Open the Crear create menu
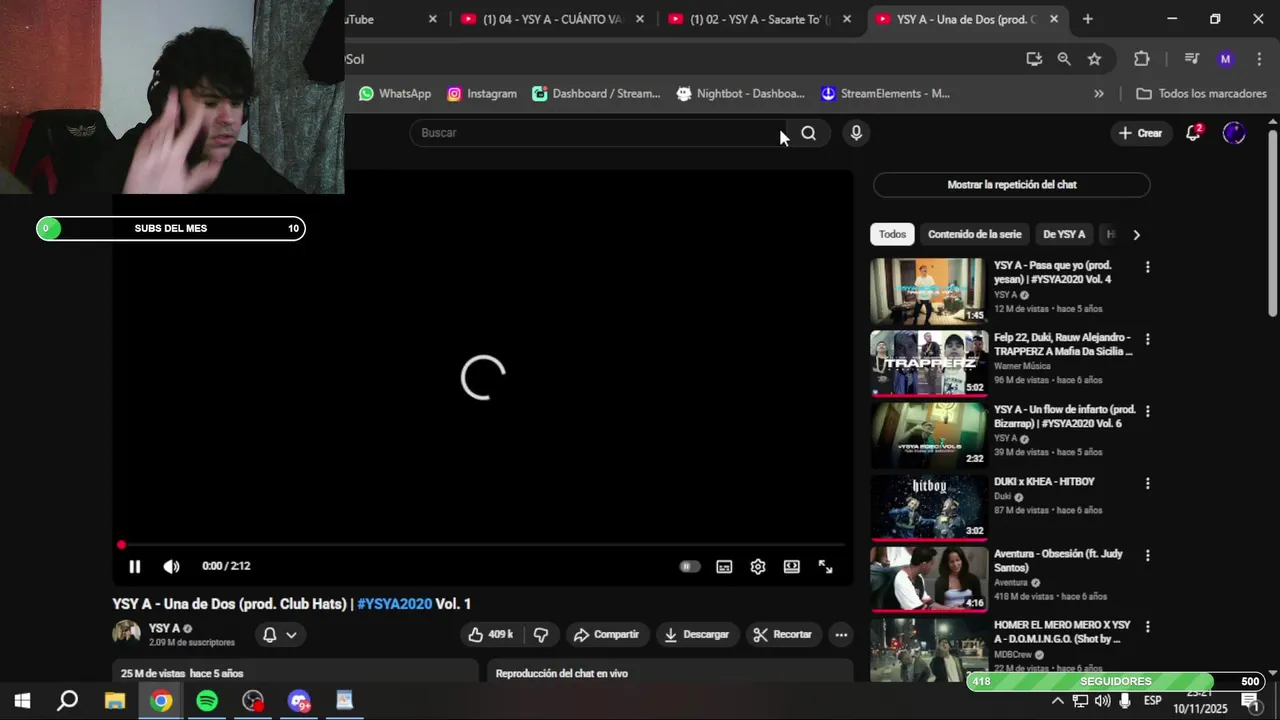 tap(1140, 133)
